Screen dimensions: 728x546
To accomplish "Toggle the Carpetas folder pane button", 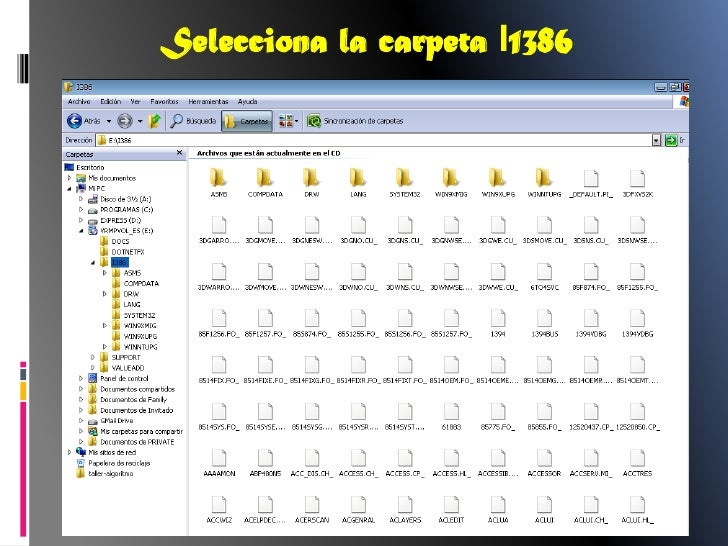I will (x=247, y=121).
